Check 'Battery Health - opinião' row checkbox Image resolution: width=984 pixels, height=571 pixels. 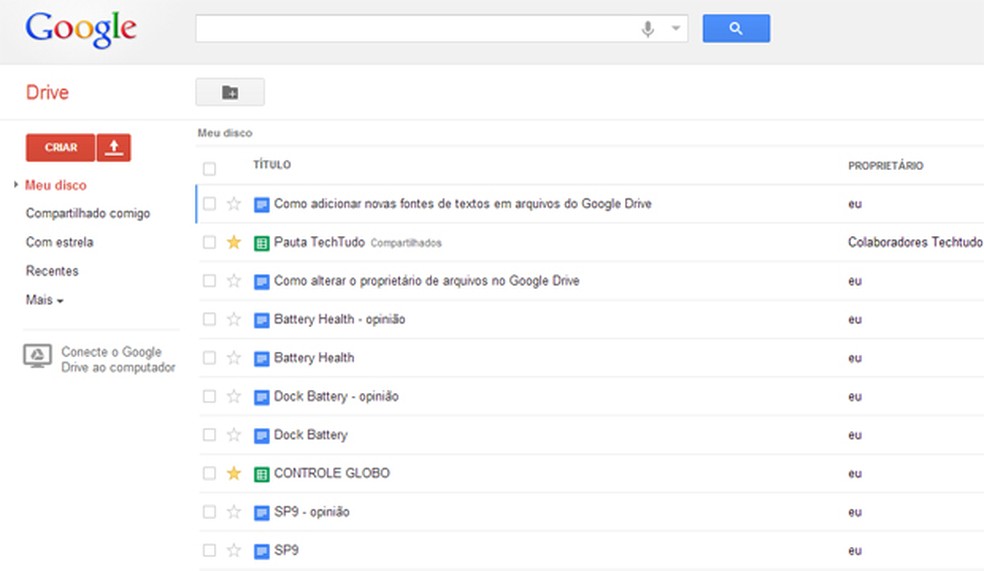(209, 319)
